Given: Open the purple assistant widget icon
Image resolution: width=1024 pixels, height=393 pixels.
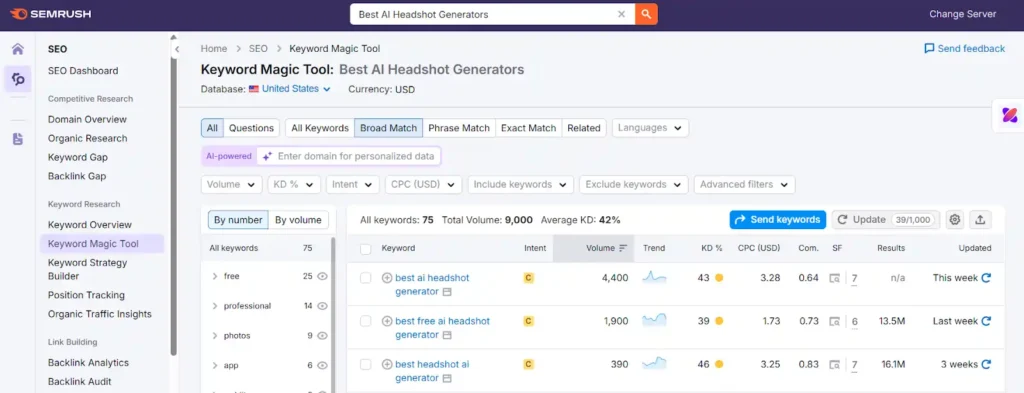Looking at the screenshot, I should [x=1009, y=116].
